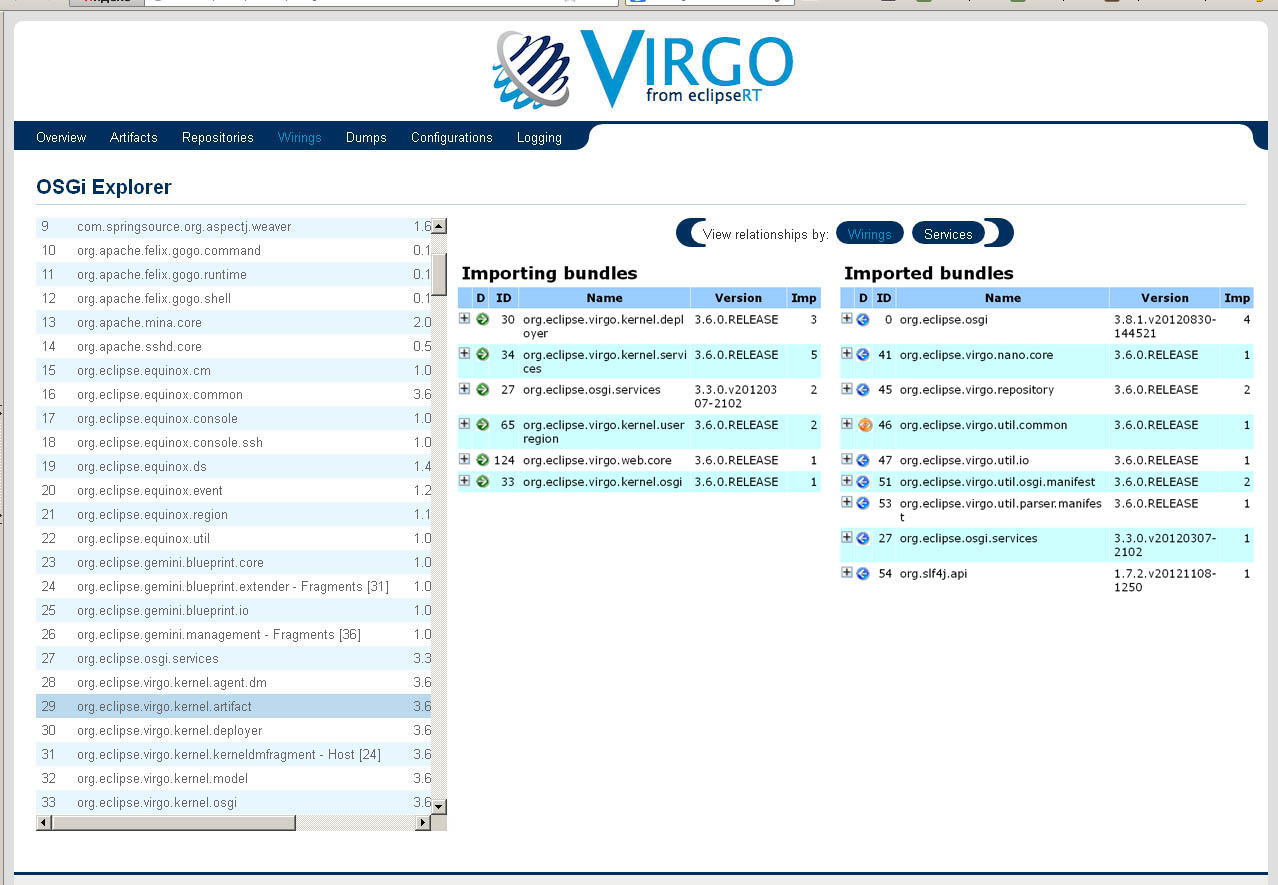Click the blue arrow icon for org.eclipse.virgo.repository
The image size is (1278, 885).
pos(863,389)
